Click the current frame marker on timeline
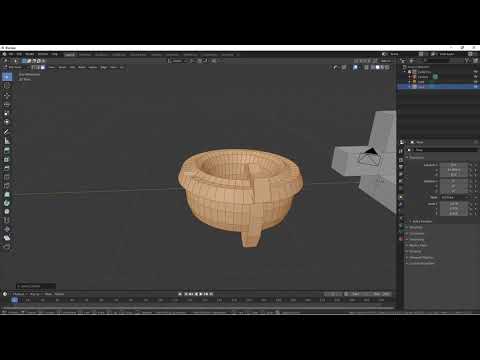The image size is (480, 360). 14,300
